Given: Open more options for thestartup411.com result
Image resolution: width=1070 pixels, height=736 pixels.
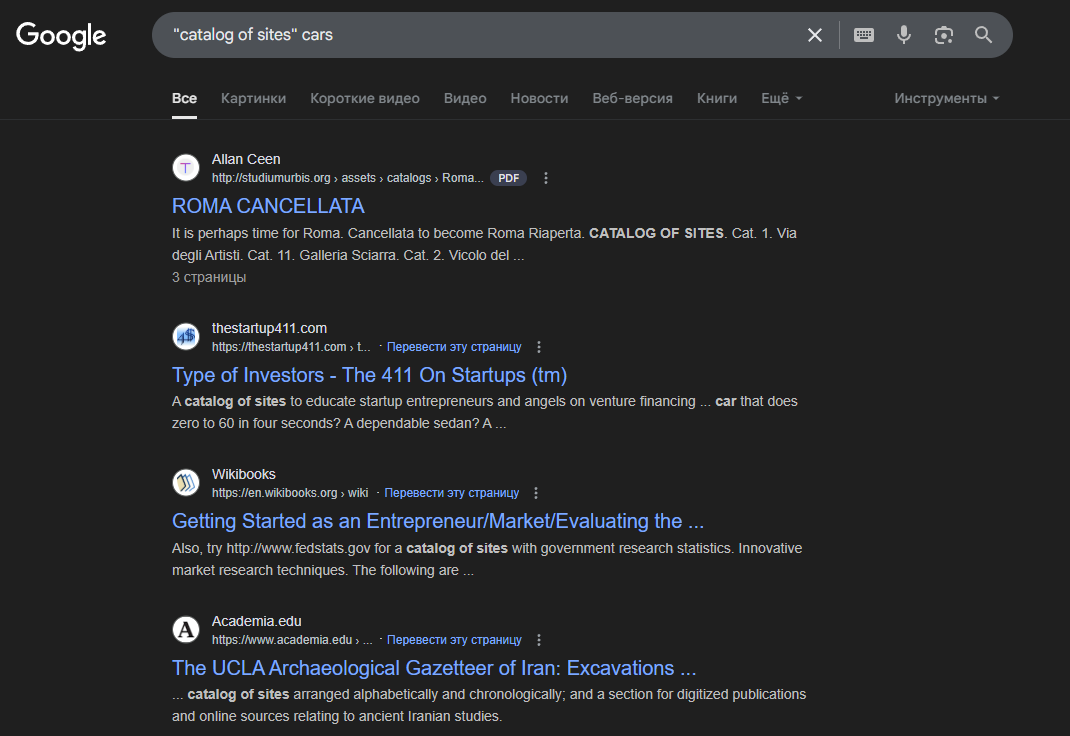Looking at the screenshot, I should click(x=538, y=347).
